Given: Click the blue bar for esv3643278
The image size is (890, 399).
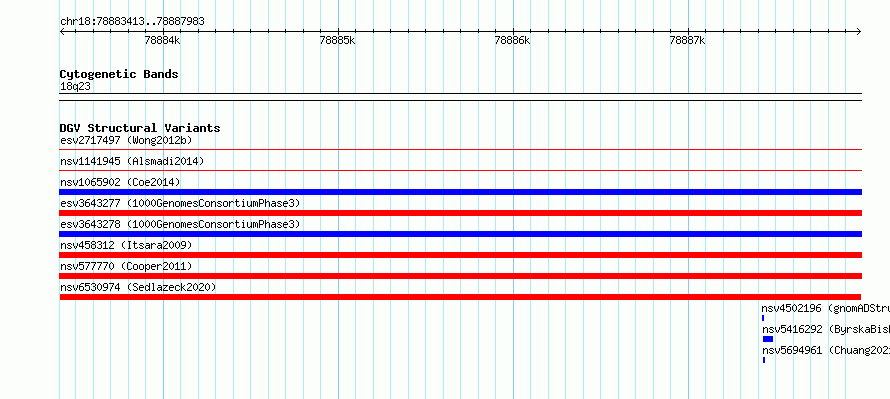Looking at the screenshot, I should (461, 234).
